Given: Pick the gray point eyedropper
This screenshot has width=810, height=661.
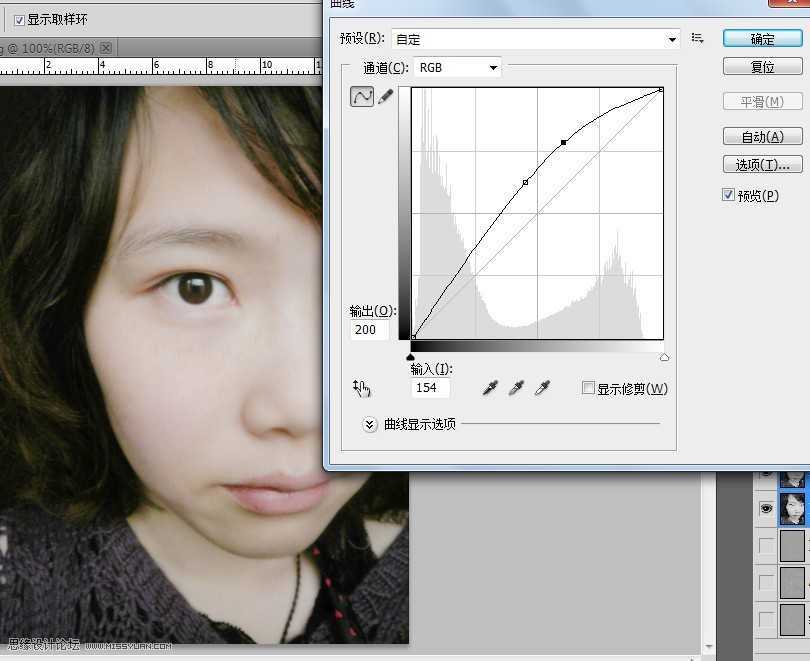Looking at the screenshot, I should pos(514,387).
